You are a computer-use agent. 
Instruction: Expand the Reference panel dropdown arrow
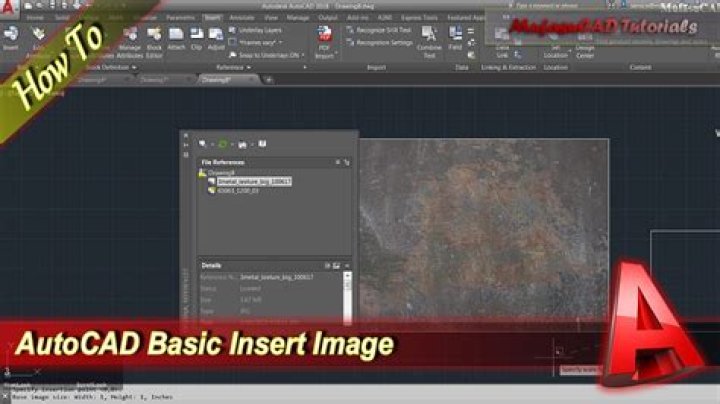coord(248,67)
